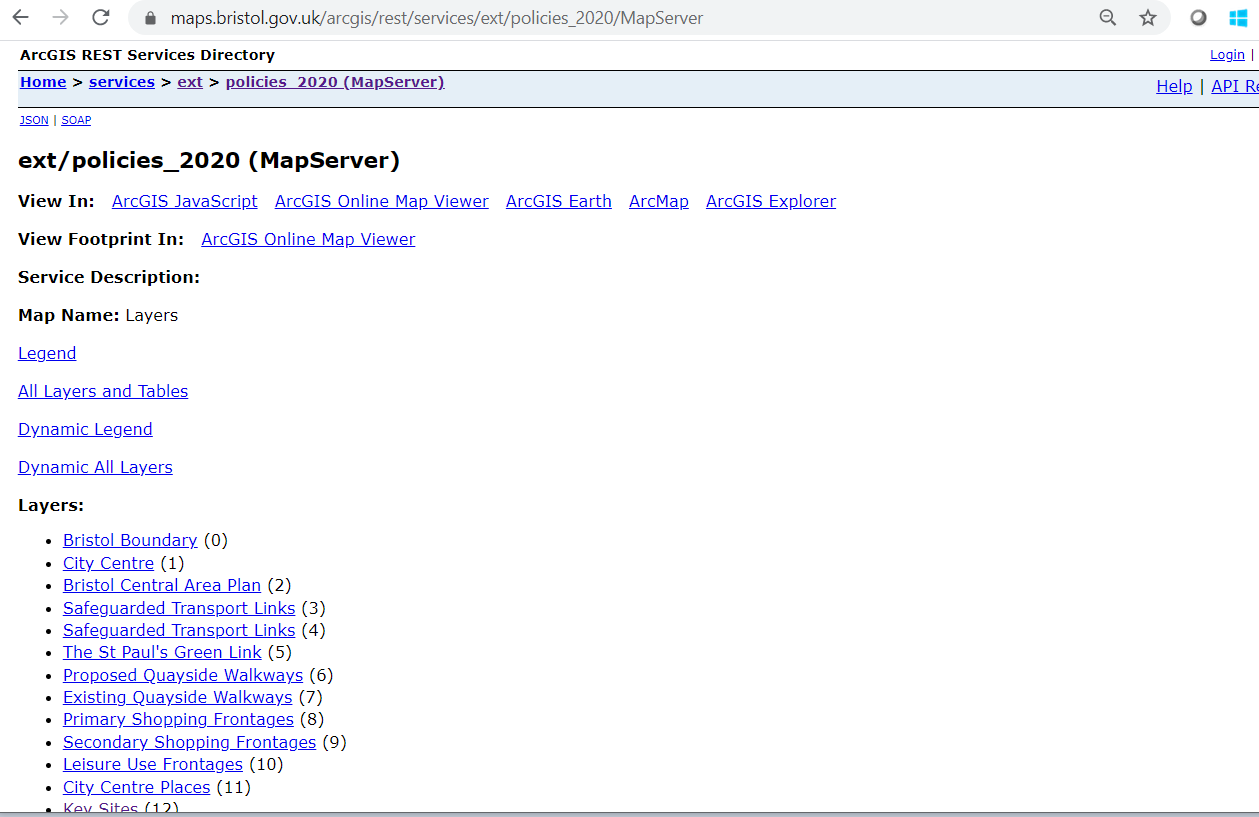Open the ext folder breadcrumb link
1259x817 pixels.
[190, 82]
